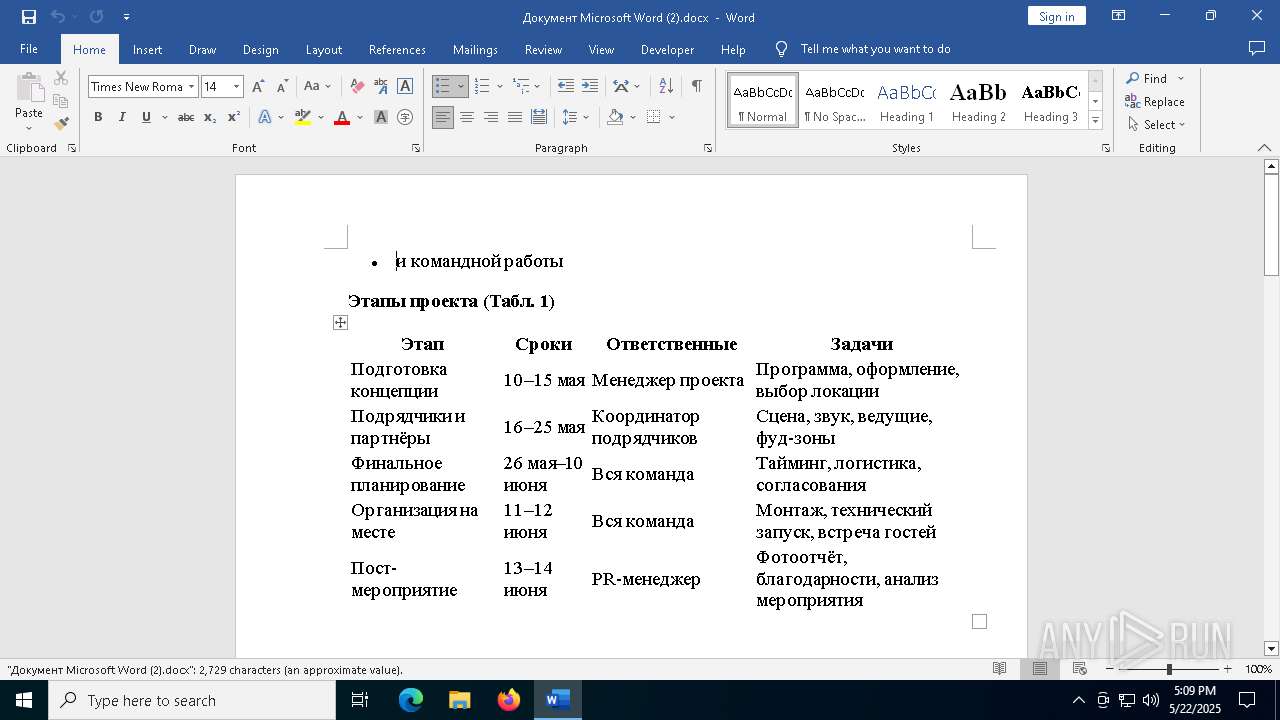Switch to the Developer tab

(667, 49)
